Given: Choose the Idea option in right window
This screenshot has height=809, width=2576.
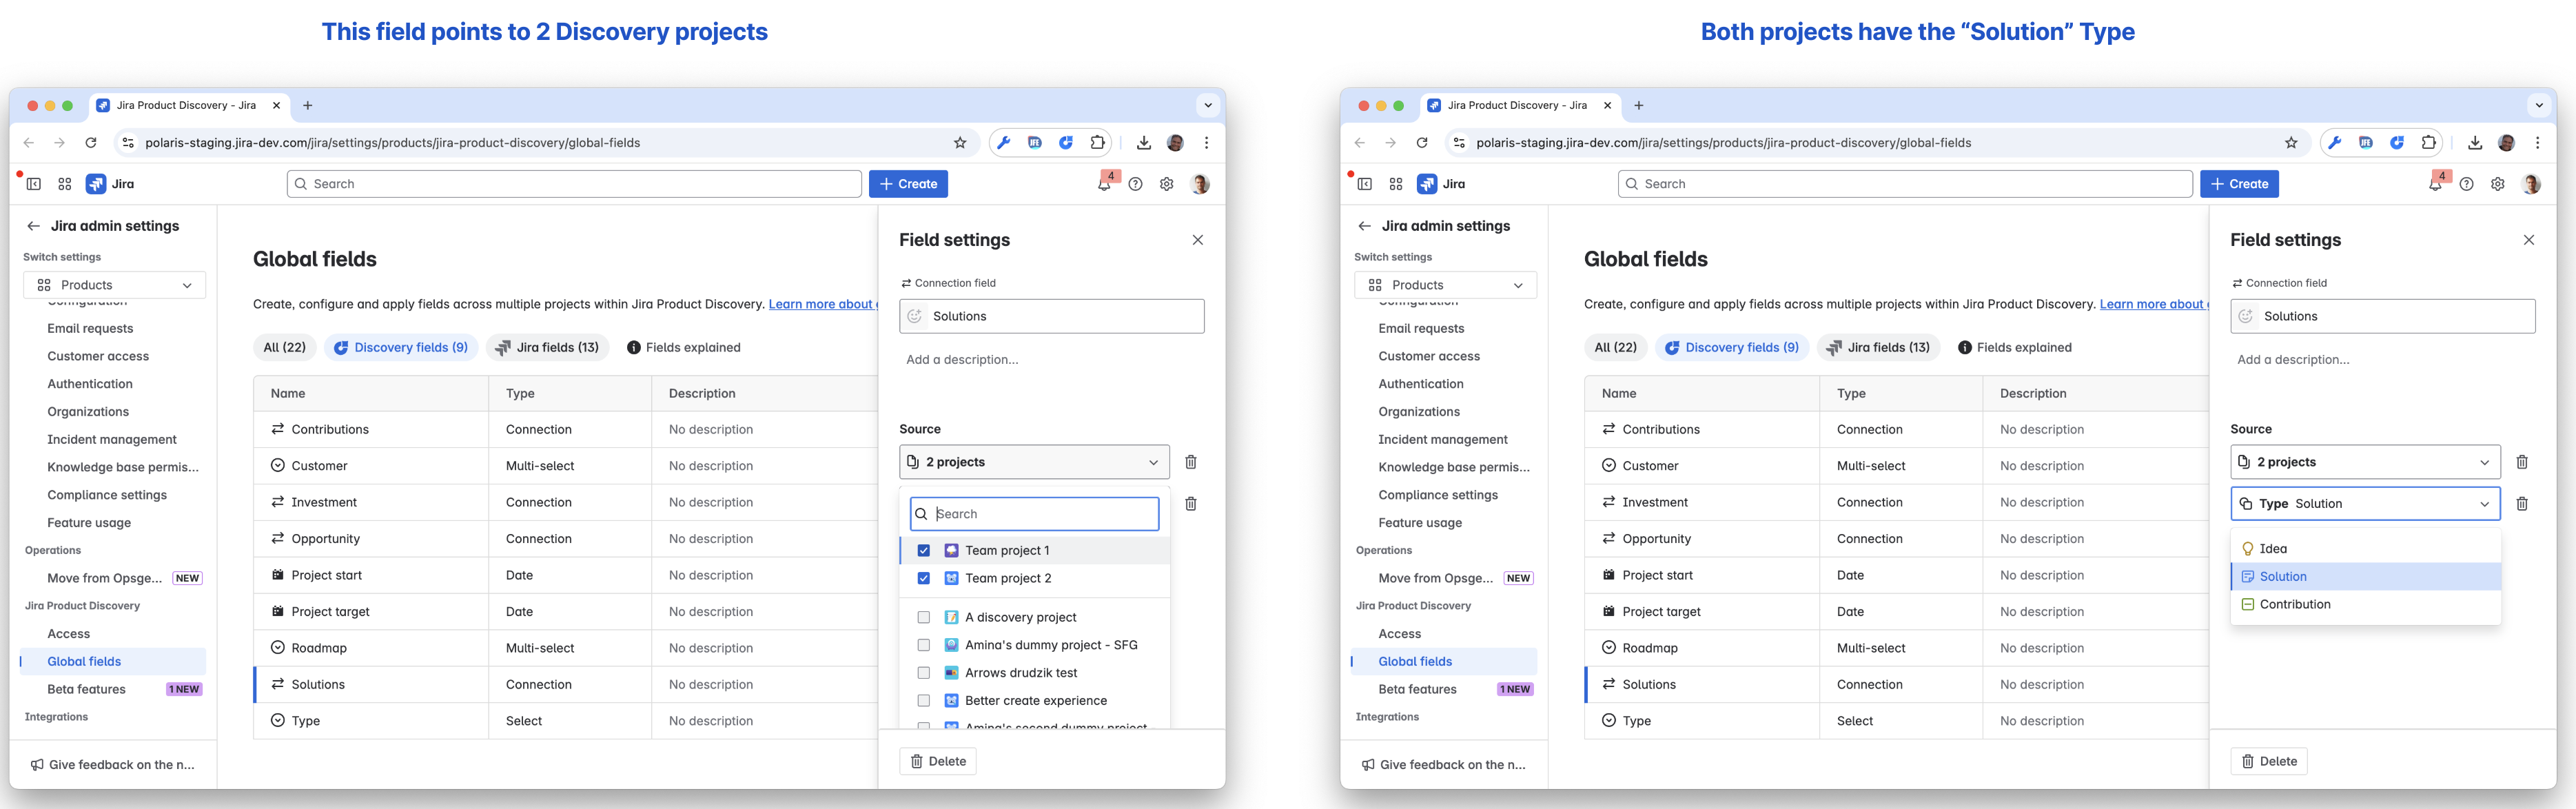Looking at the screenshot, I should point(2366,549).
